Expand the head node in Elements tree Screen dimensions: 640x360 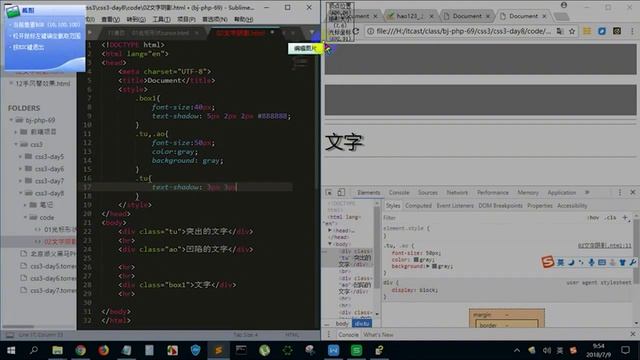(330, 231)
